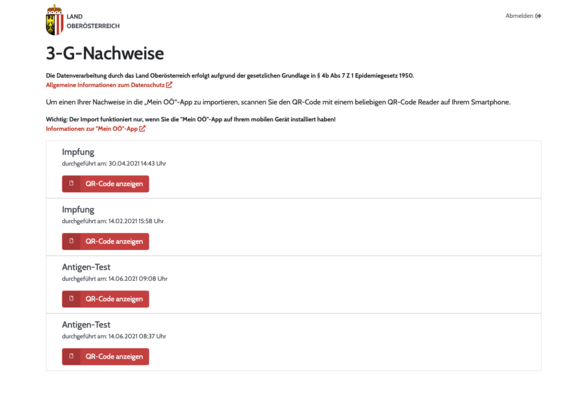Show QR-Code for Antigen-Test at 08:37
The width and height of the screenshot is (587, 400).
[x=106, y=357]
